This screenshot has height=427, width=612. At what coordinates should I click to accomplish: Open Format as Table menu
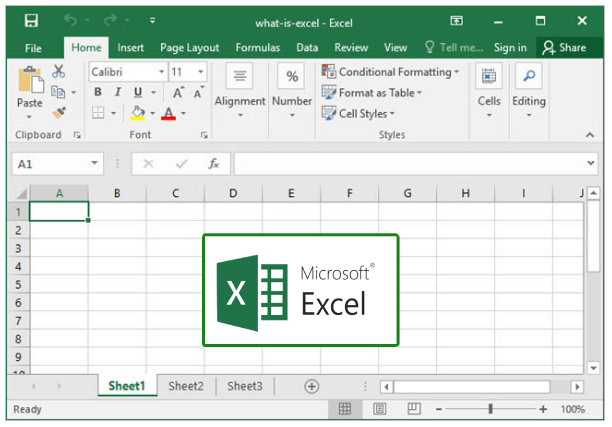[372, 93]
